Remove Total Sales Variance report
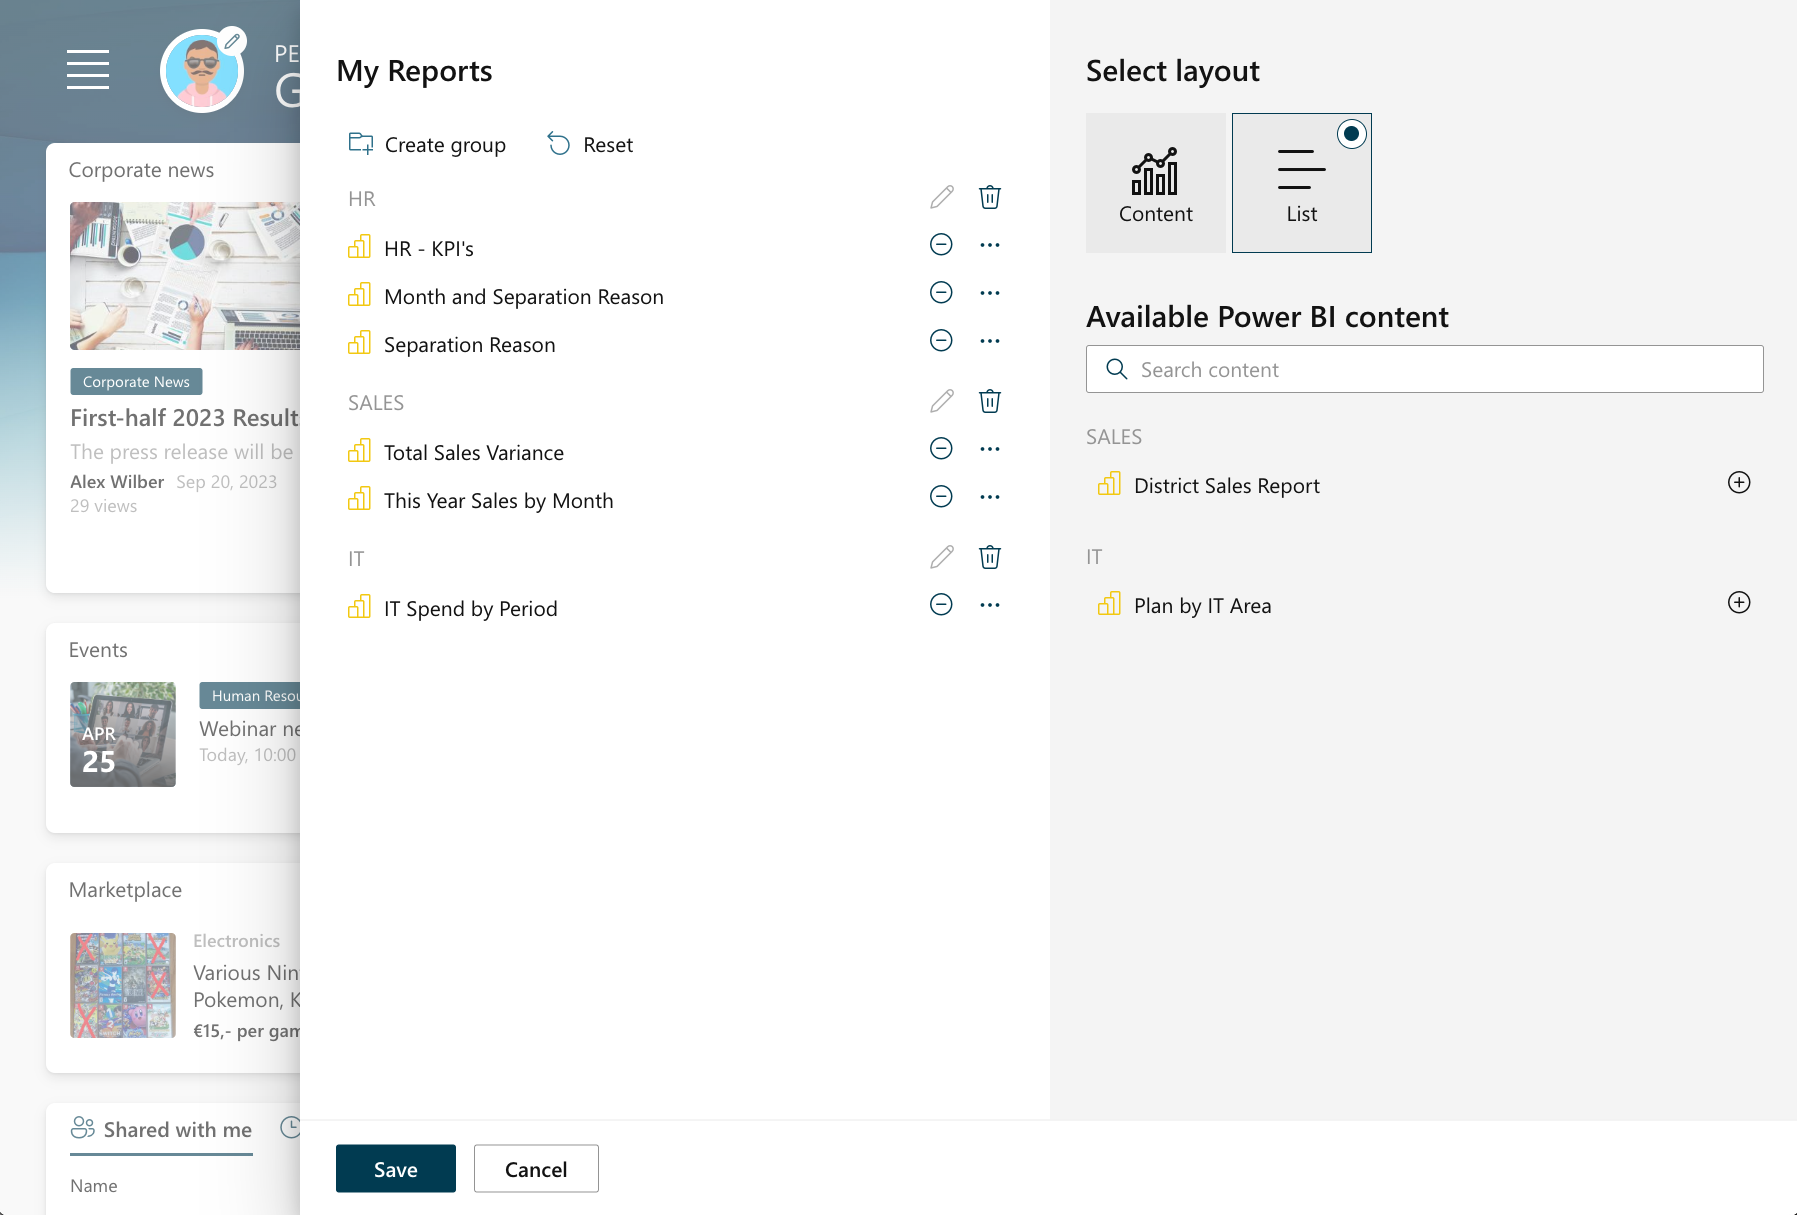The image size is (1797, 1215). 940,449
